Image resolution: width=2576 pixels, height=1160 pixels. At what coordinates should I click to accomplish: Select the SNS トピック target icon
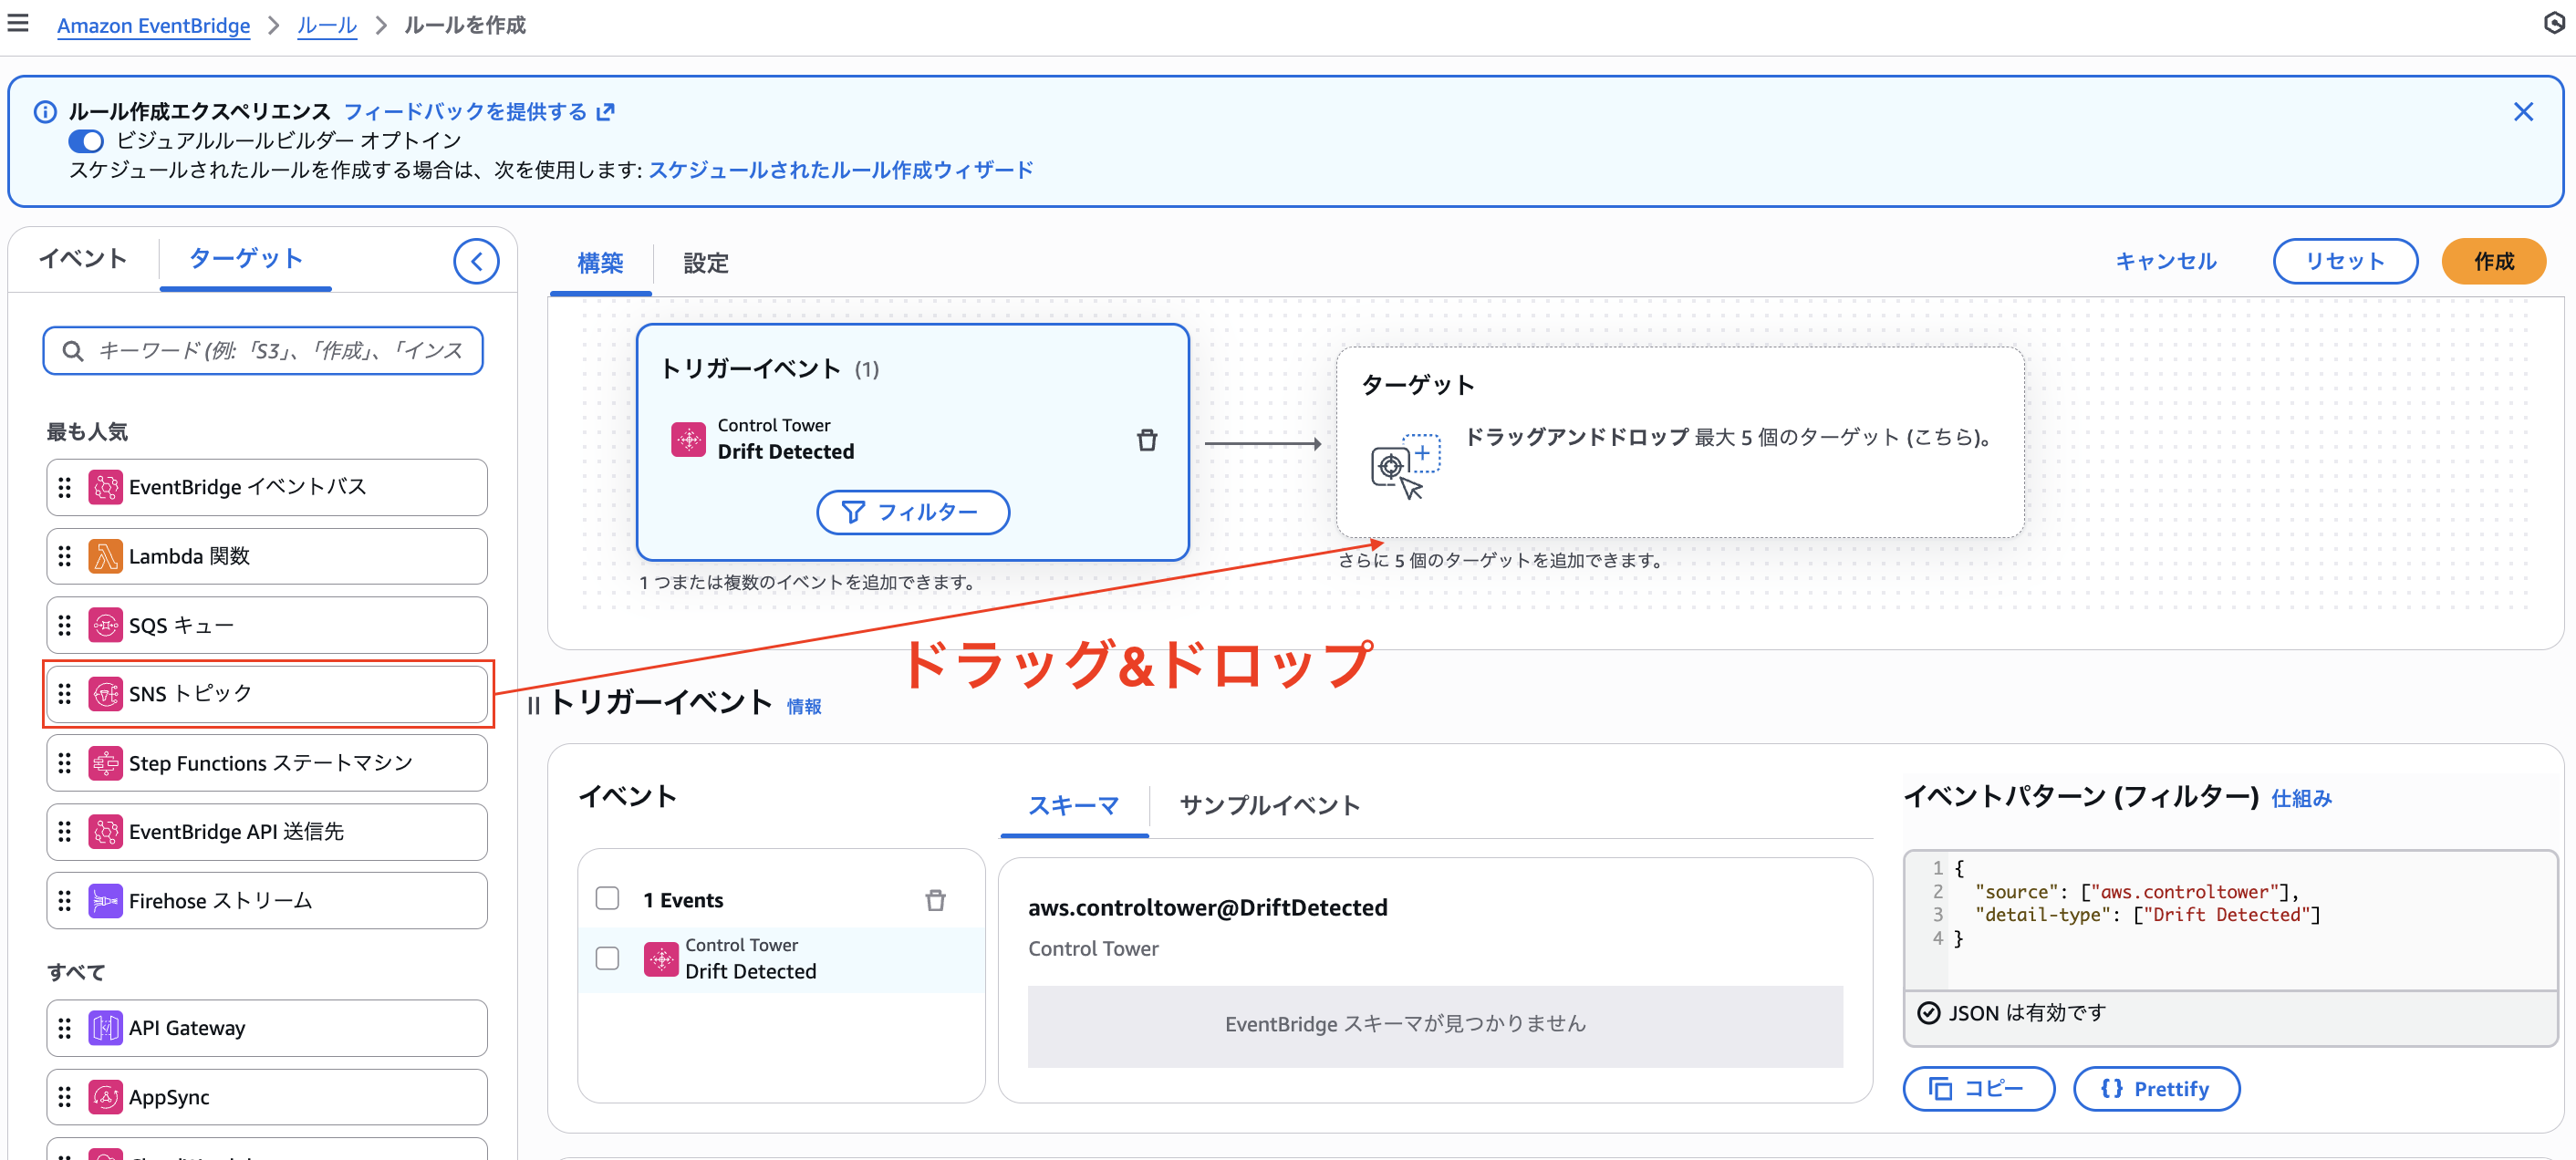(105, 693)
